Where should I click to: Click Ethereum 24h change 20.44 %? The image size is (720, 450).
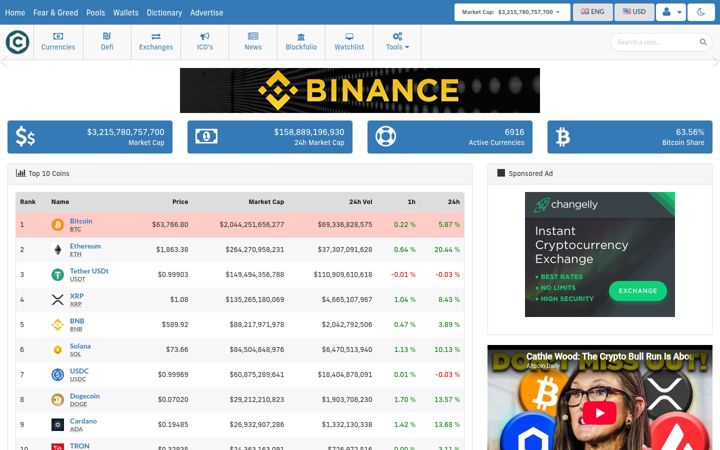tap(447, 249)
